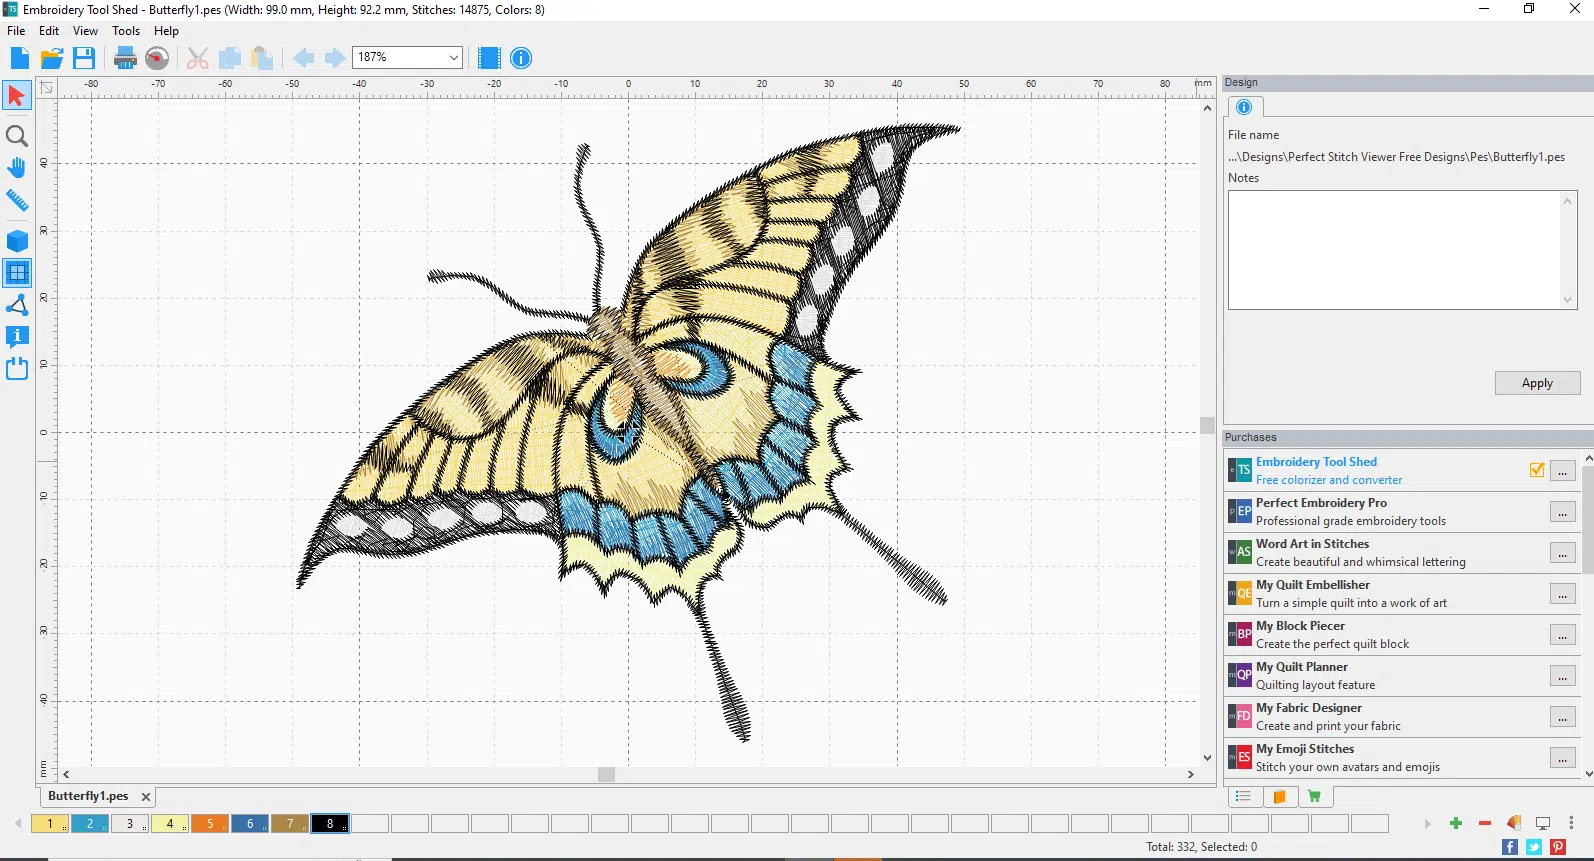Open the 187% zoom level dropdown
Image resolution: width=1594 pixels, height=861 pixels.
coord(453,58)
